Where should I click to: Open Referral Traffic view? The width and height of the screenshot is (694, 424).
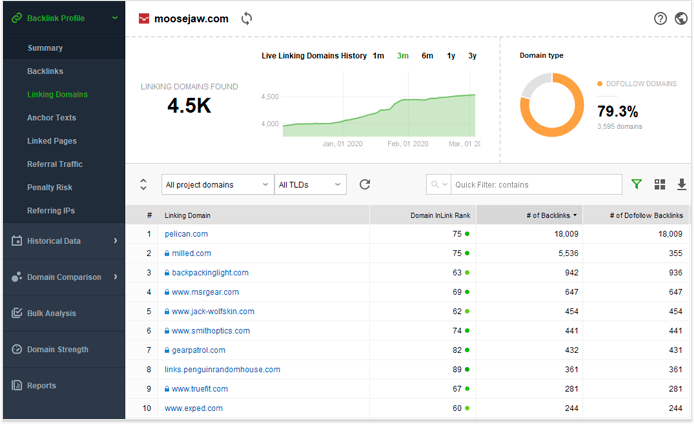pos(55,164)
